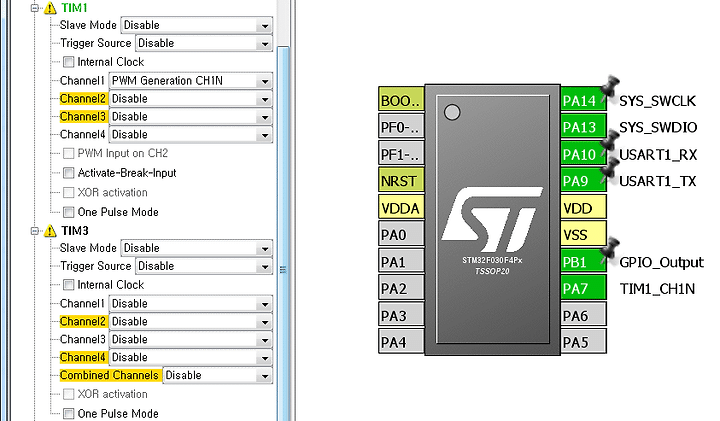Open TIM1 Channel4 dropdown
The width and height of the screenshot is (720, 421).
[x=191, y=135]
